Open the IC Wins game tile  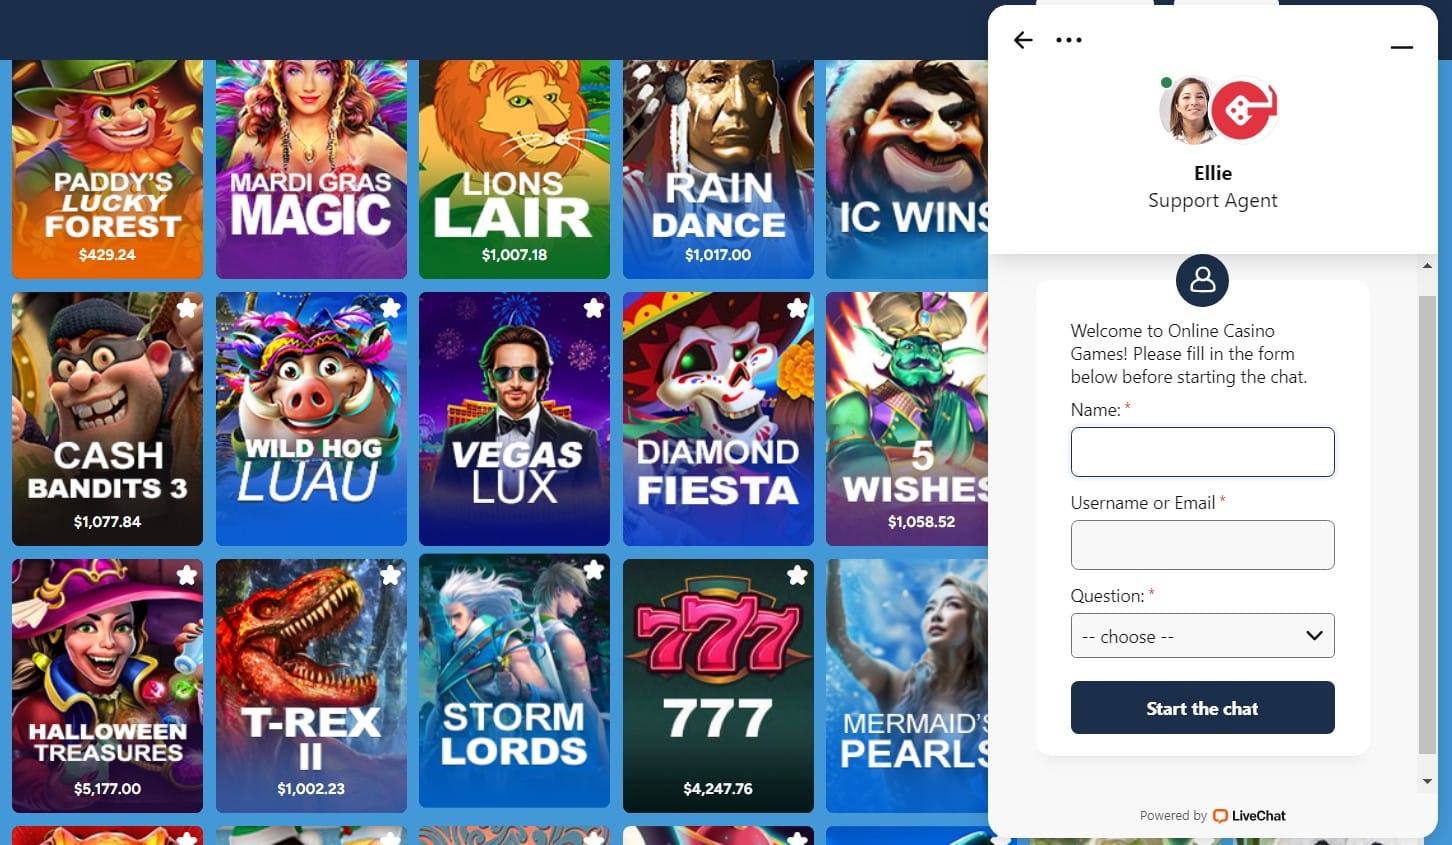tap(907, 169)
